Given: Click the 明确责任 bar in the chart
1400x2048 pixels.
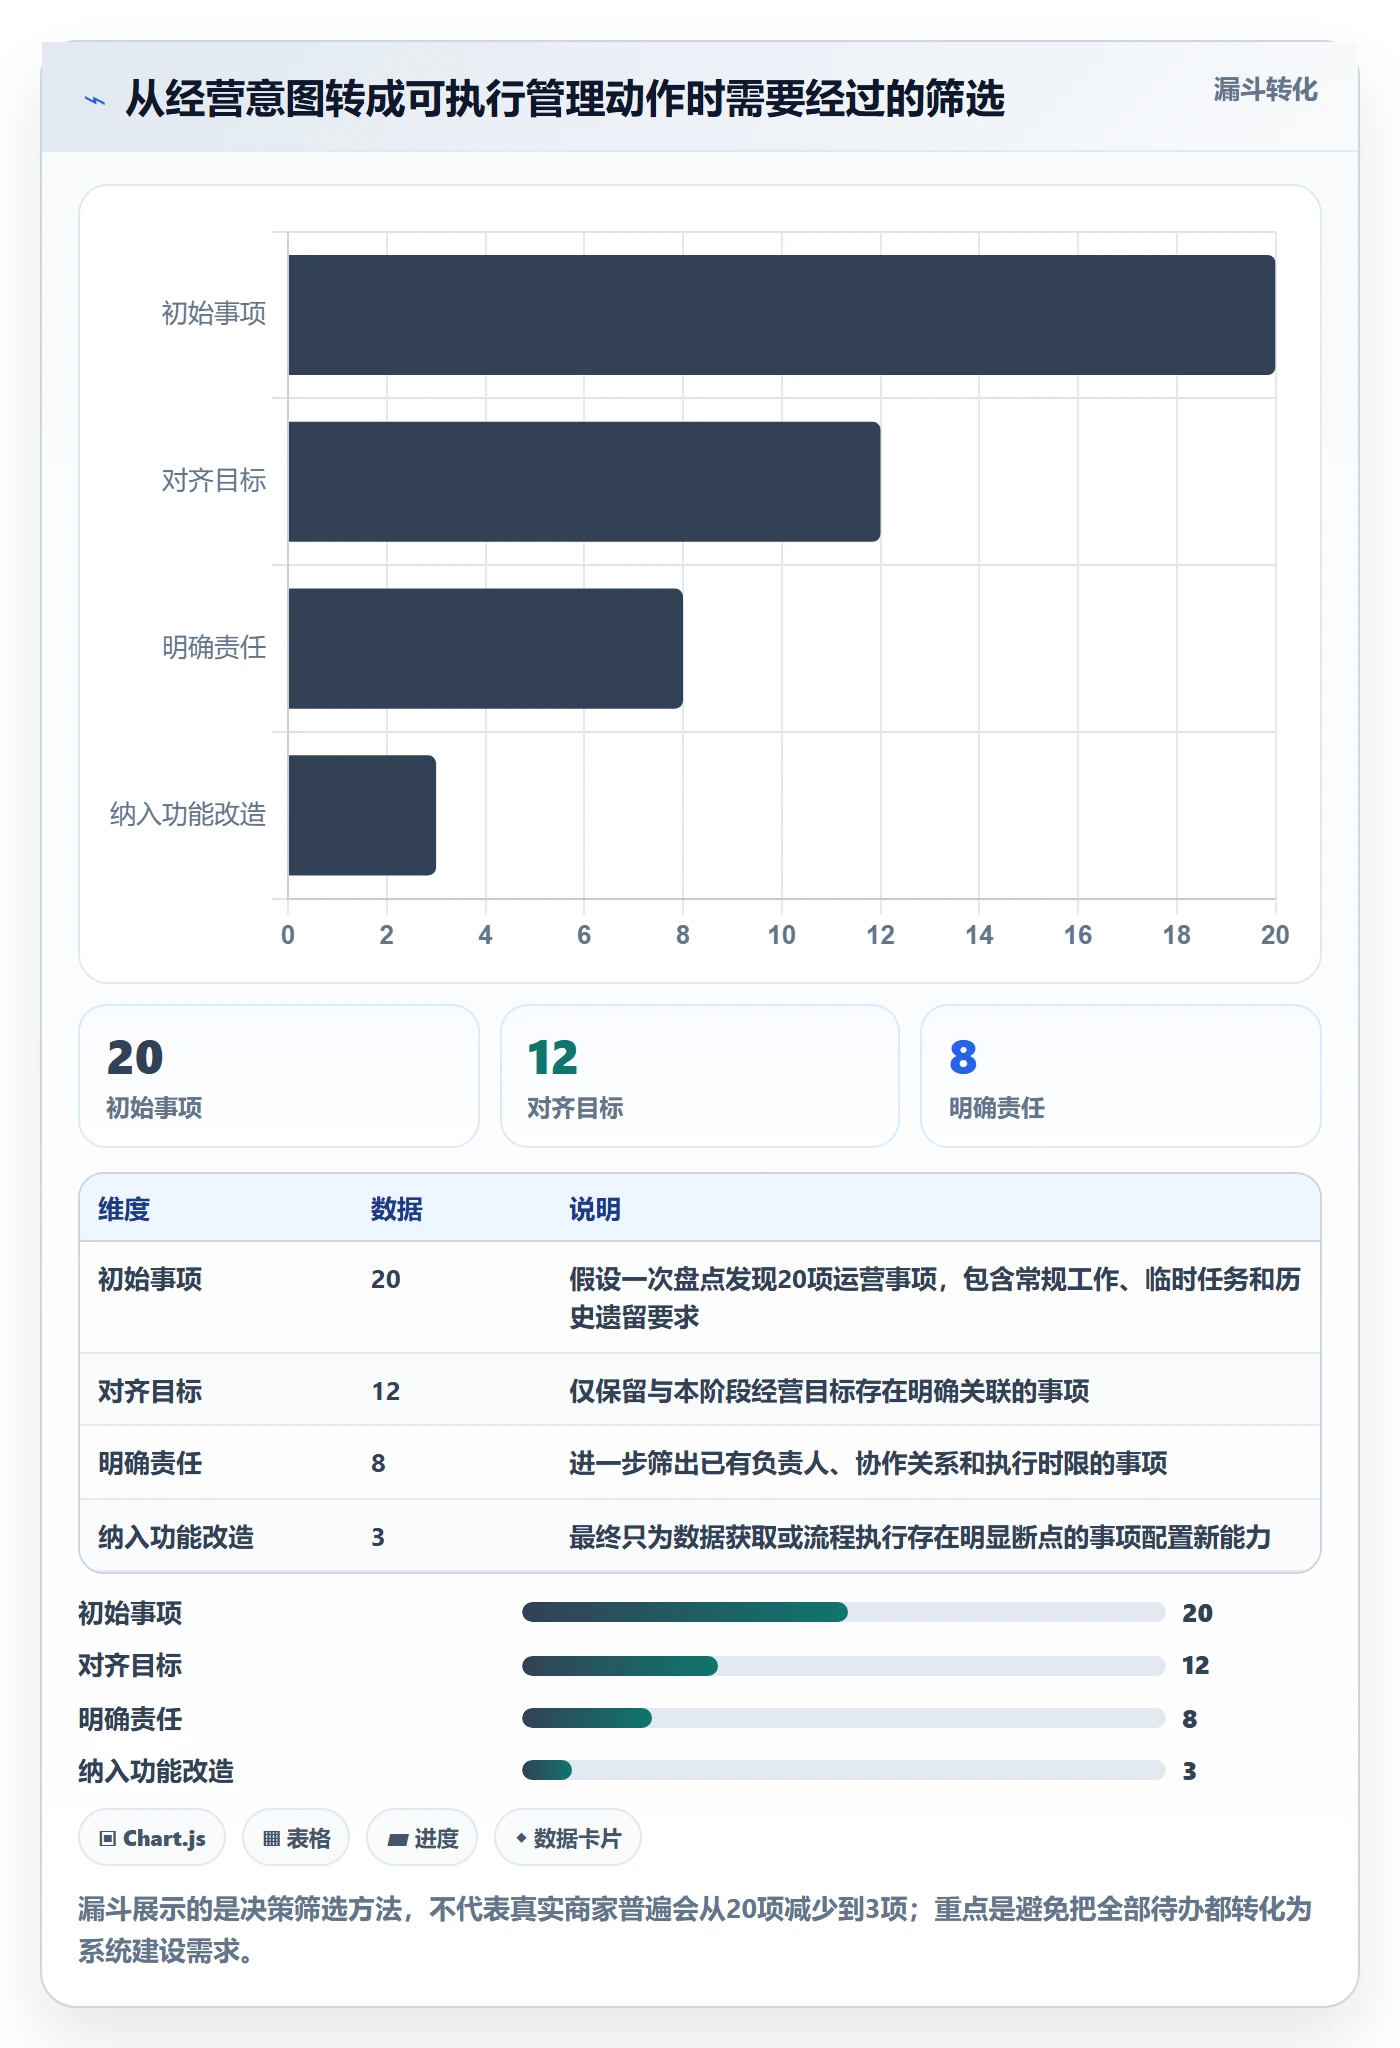Looking at the screenshot, I should 486,648.
